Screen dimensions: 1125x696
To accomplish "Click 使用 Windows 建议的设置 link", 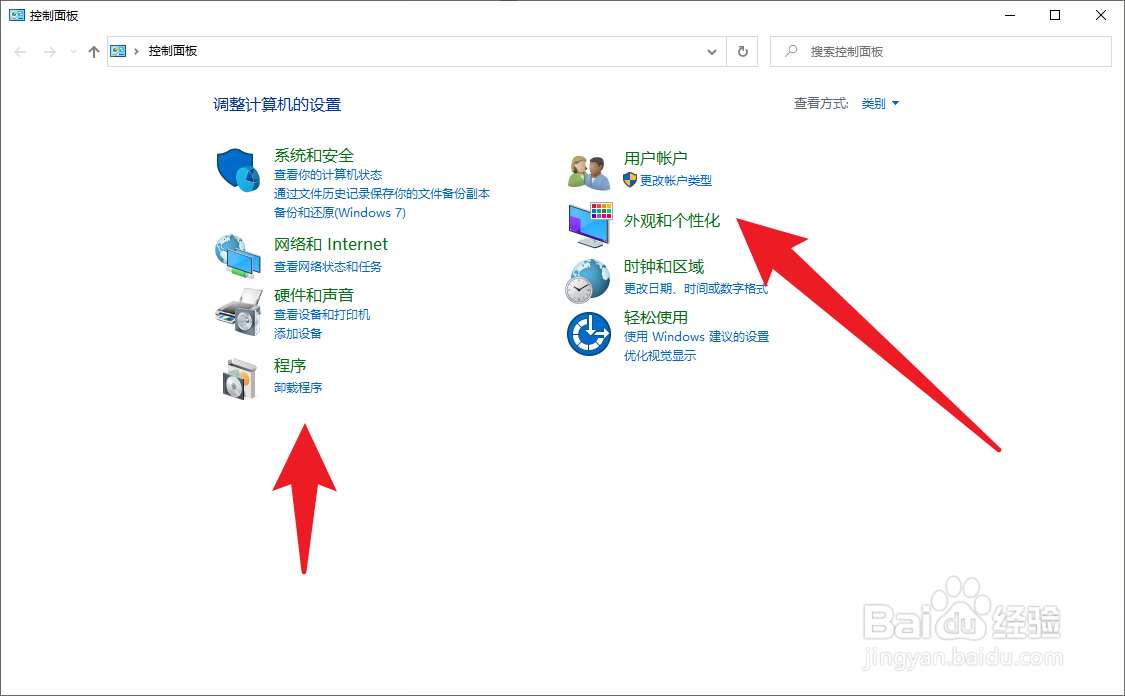I will click(696, 337).
